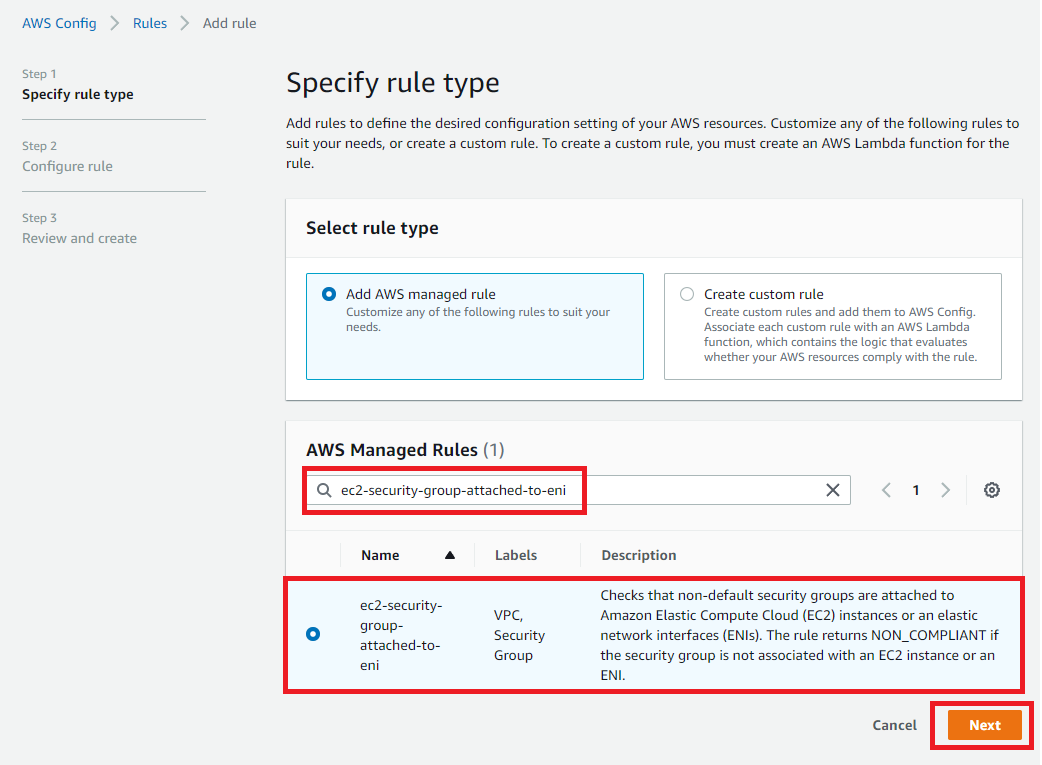The height and width of the screenshot is (765, 1042).
Task: Go to previous page of managed rules
Action: [x=886, y=490]
